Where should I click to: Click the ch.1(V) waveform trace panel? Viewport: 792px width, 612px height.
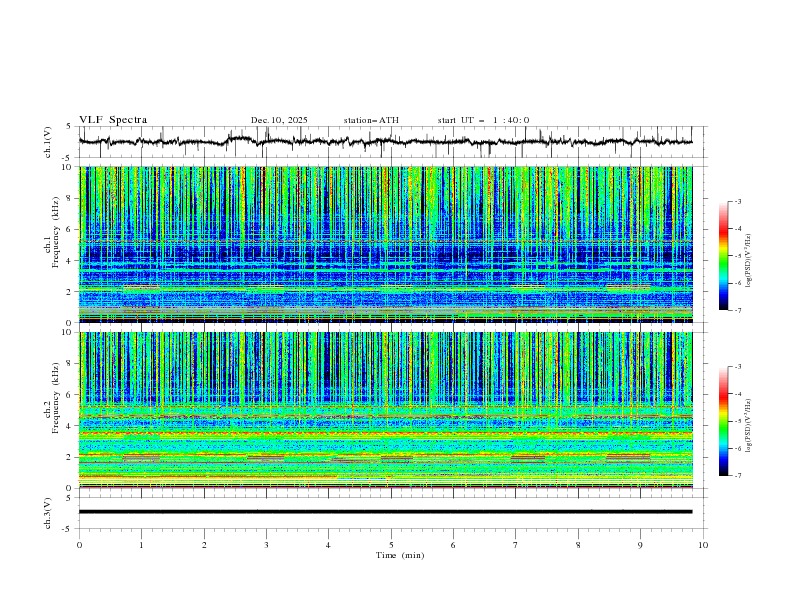pyautogui.click(x=390, y=142)
